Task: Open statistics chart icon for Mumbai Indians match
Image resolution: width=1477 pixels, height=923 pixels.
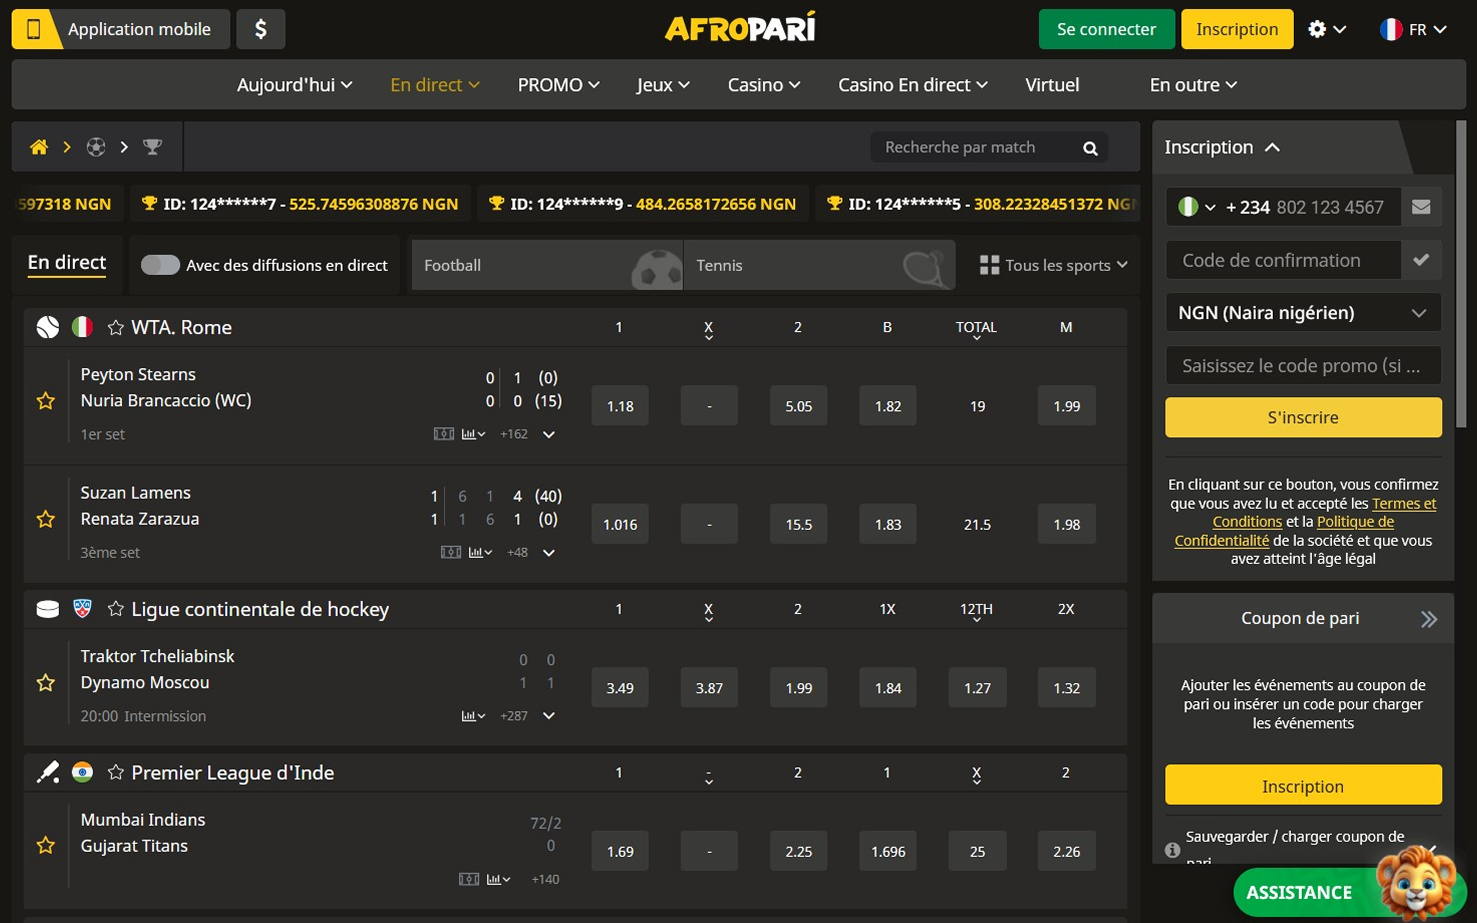Action: (498, 879)
